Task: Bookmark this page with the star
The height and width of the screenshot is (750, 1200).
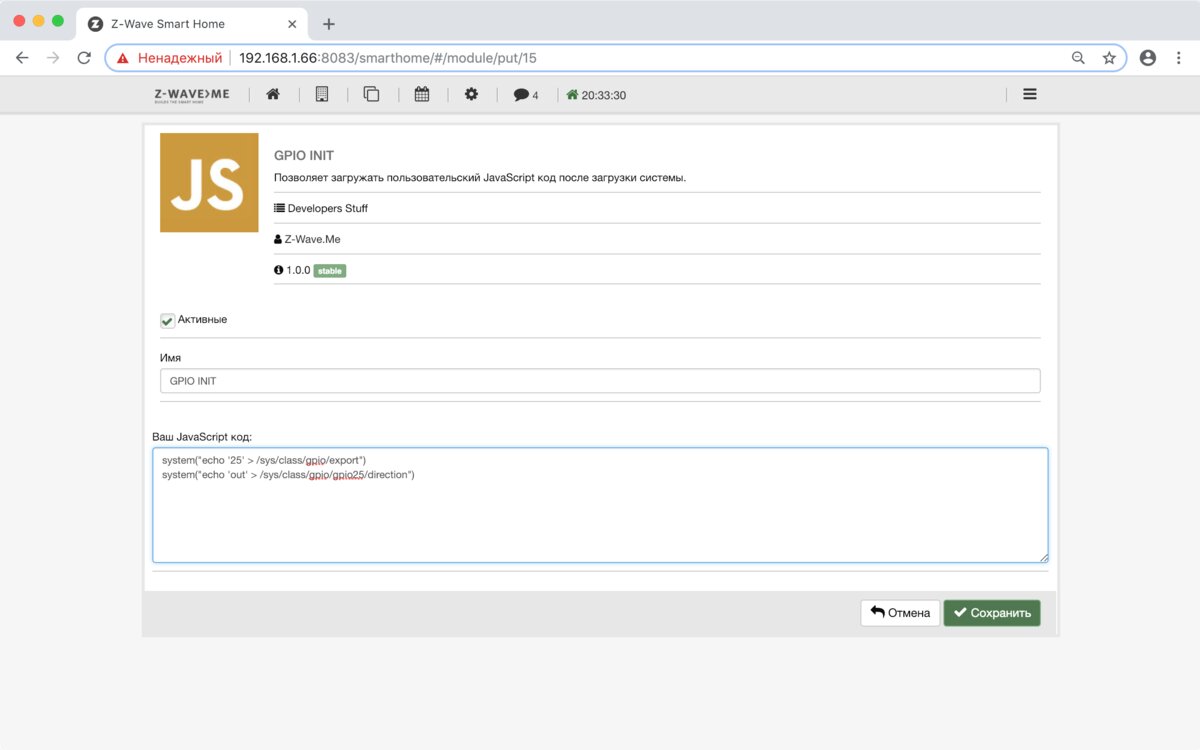Action: tap(1109, 58)
